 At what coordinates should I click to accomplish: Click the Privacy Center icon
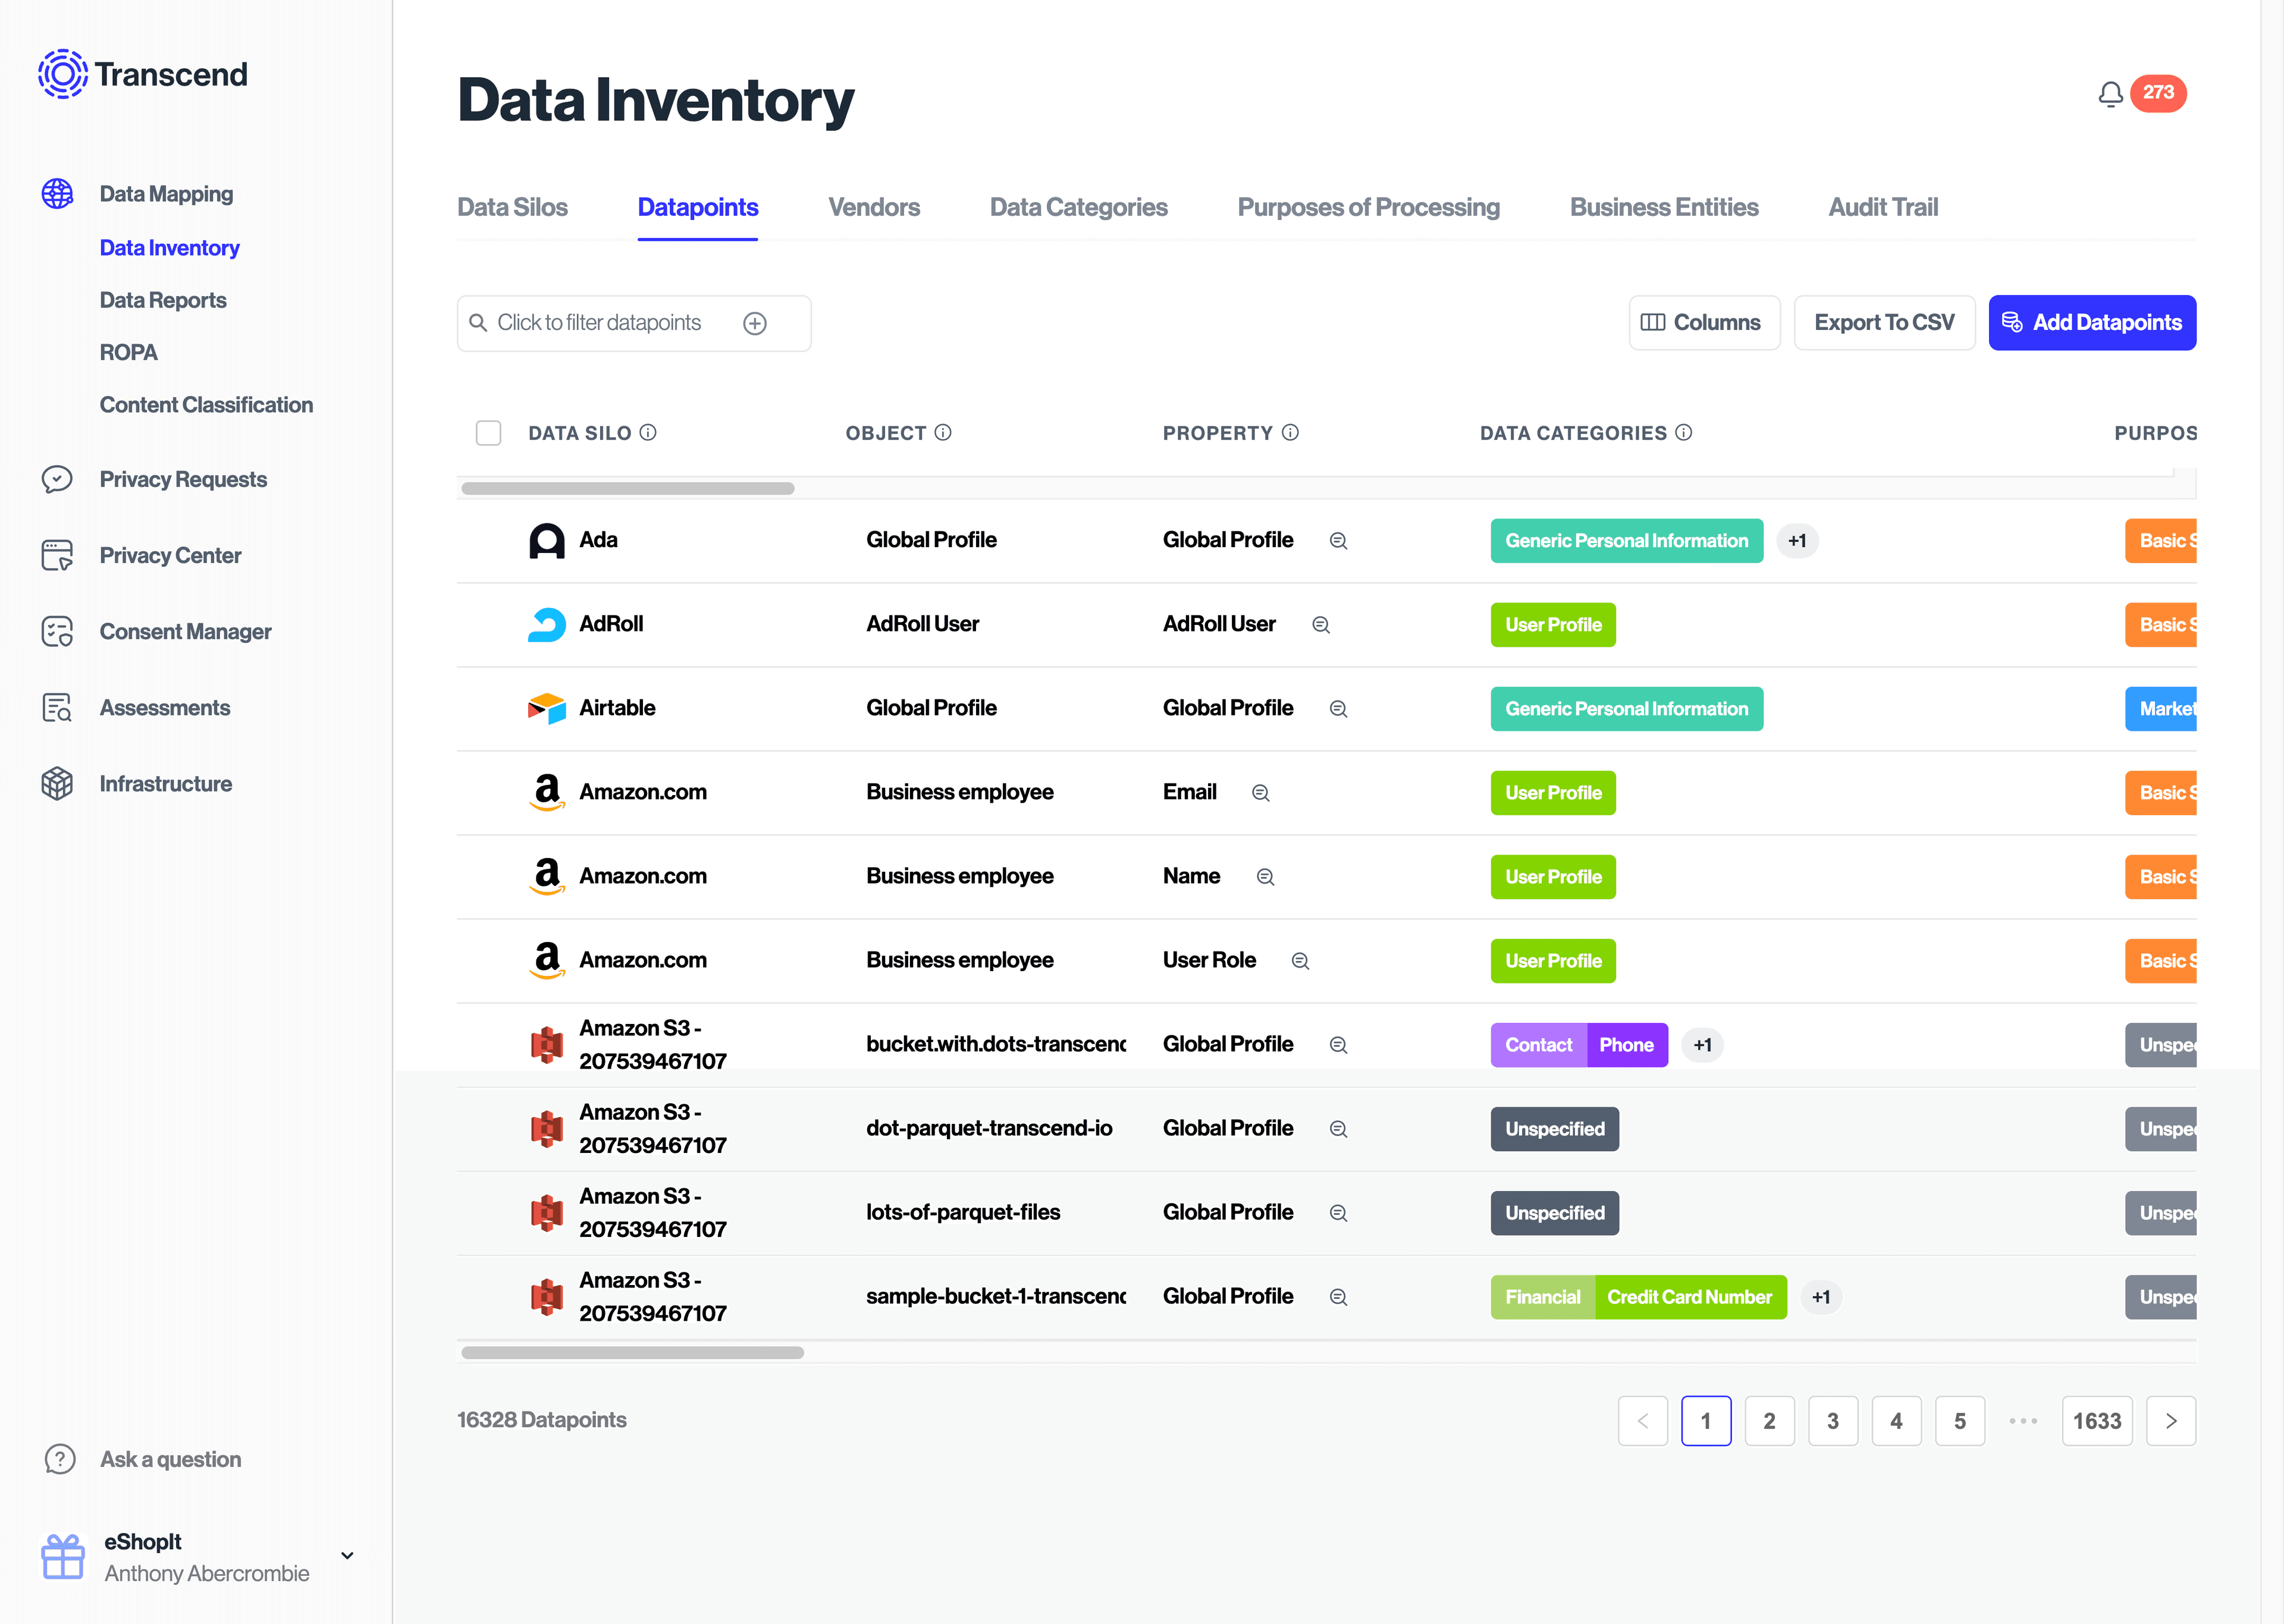58,555
